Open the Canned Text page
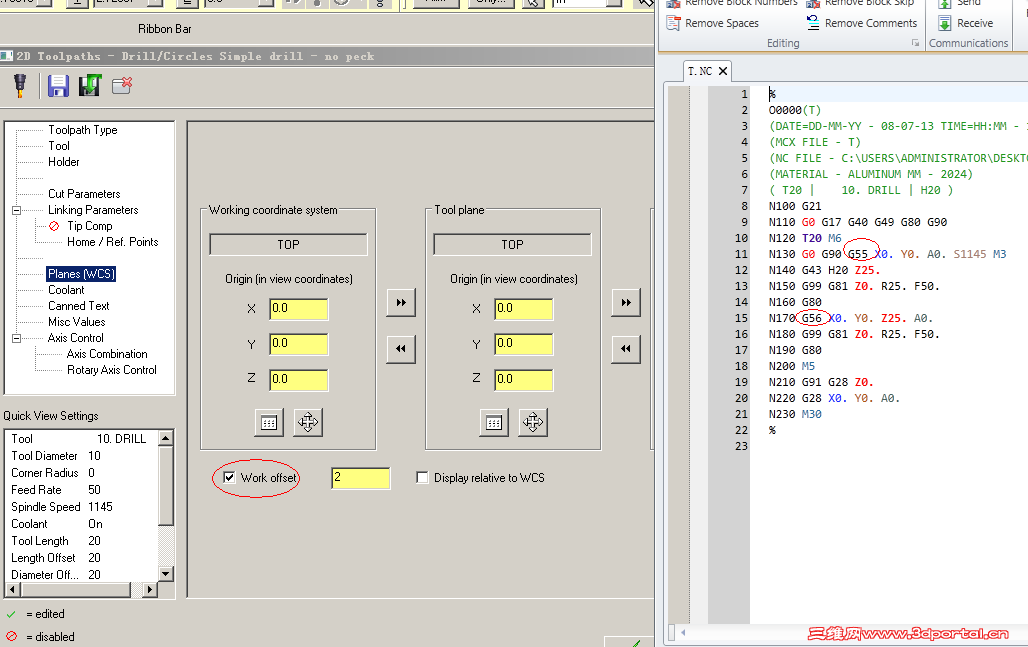 (x=79, y=306)
